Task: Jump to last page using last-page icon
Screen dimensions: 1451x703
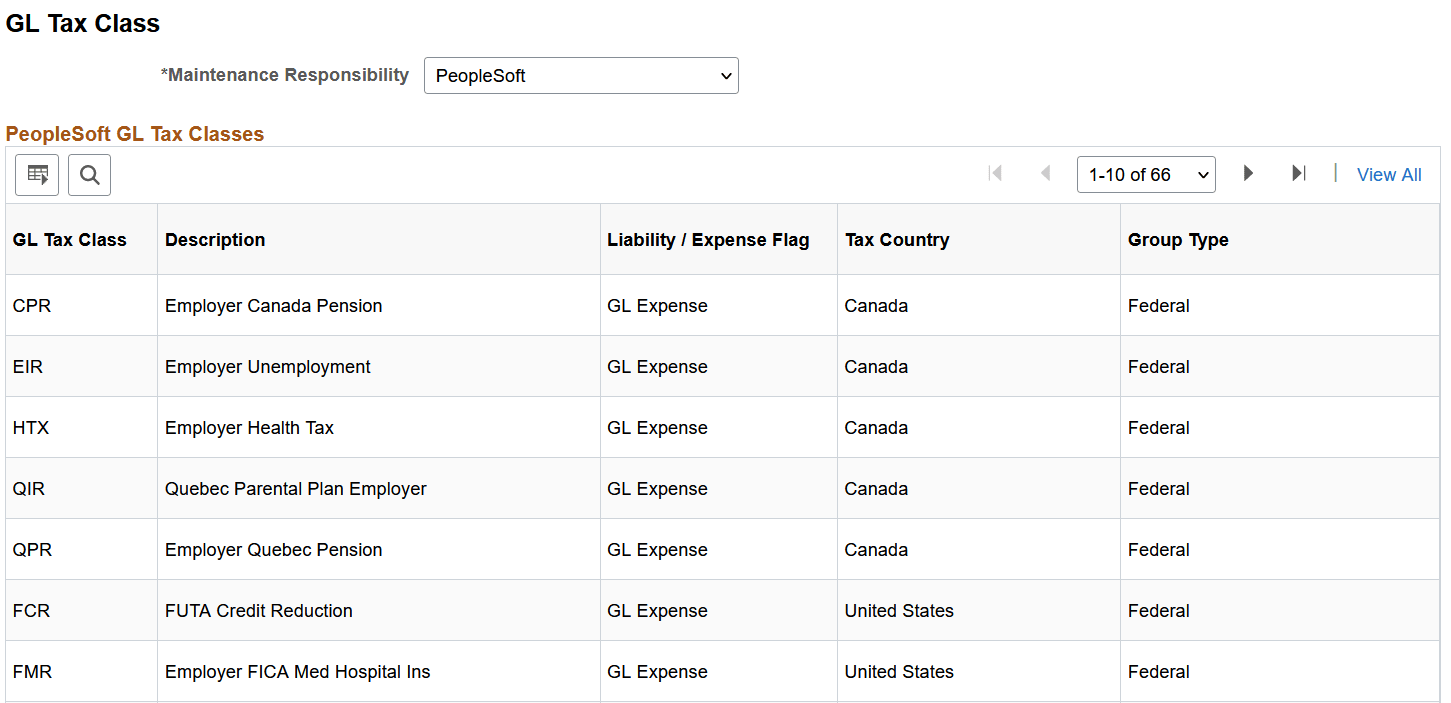Action: [1299, 173]
